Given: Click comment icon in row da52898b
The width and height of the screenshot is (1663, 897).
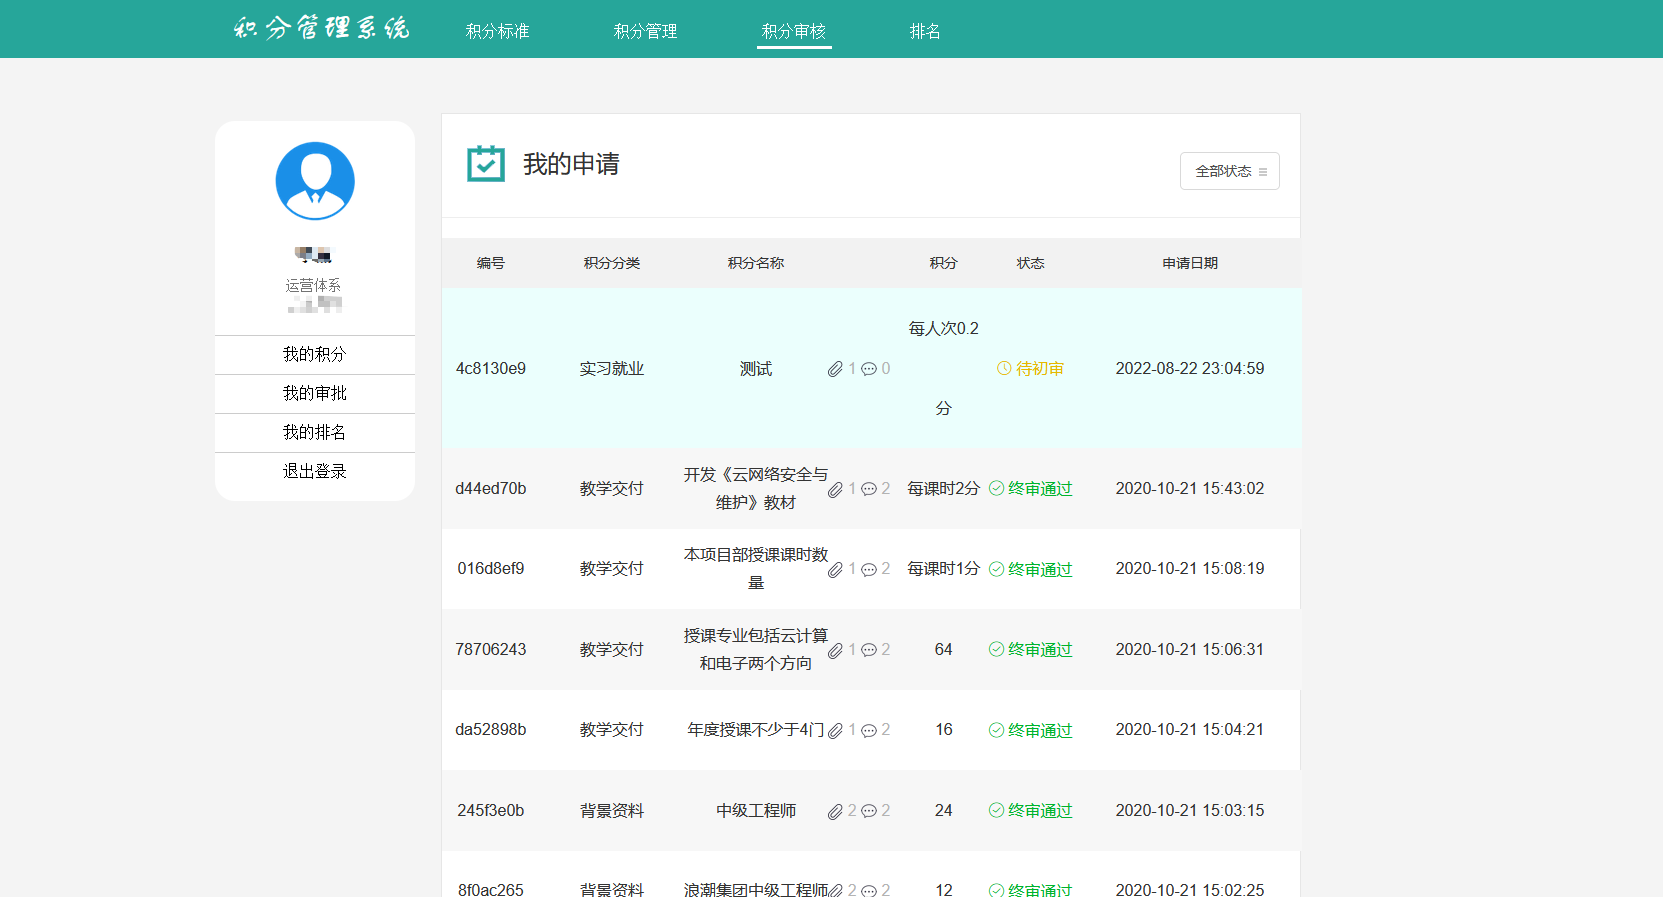Looking at the screenshot, I should (869, 731).
